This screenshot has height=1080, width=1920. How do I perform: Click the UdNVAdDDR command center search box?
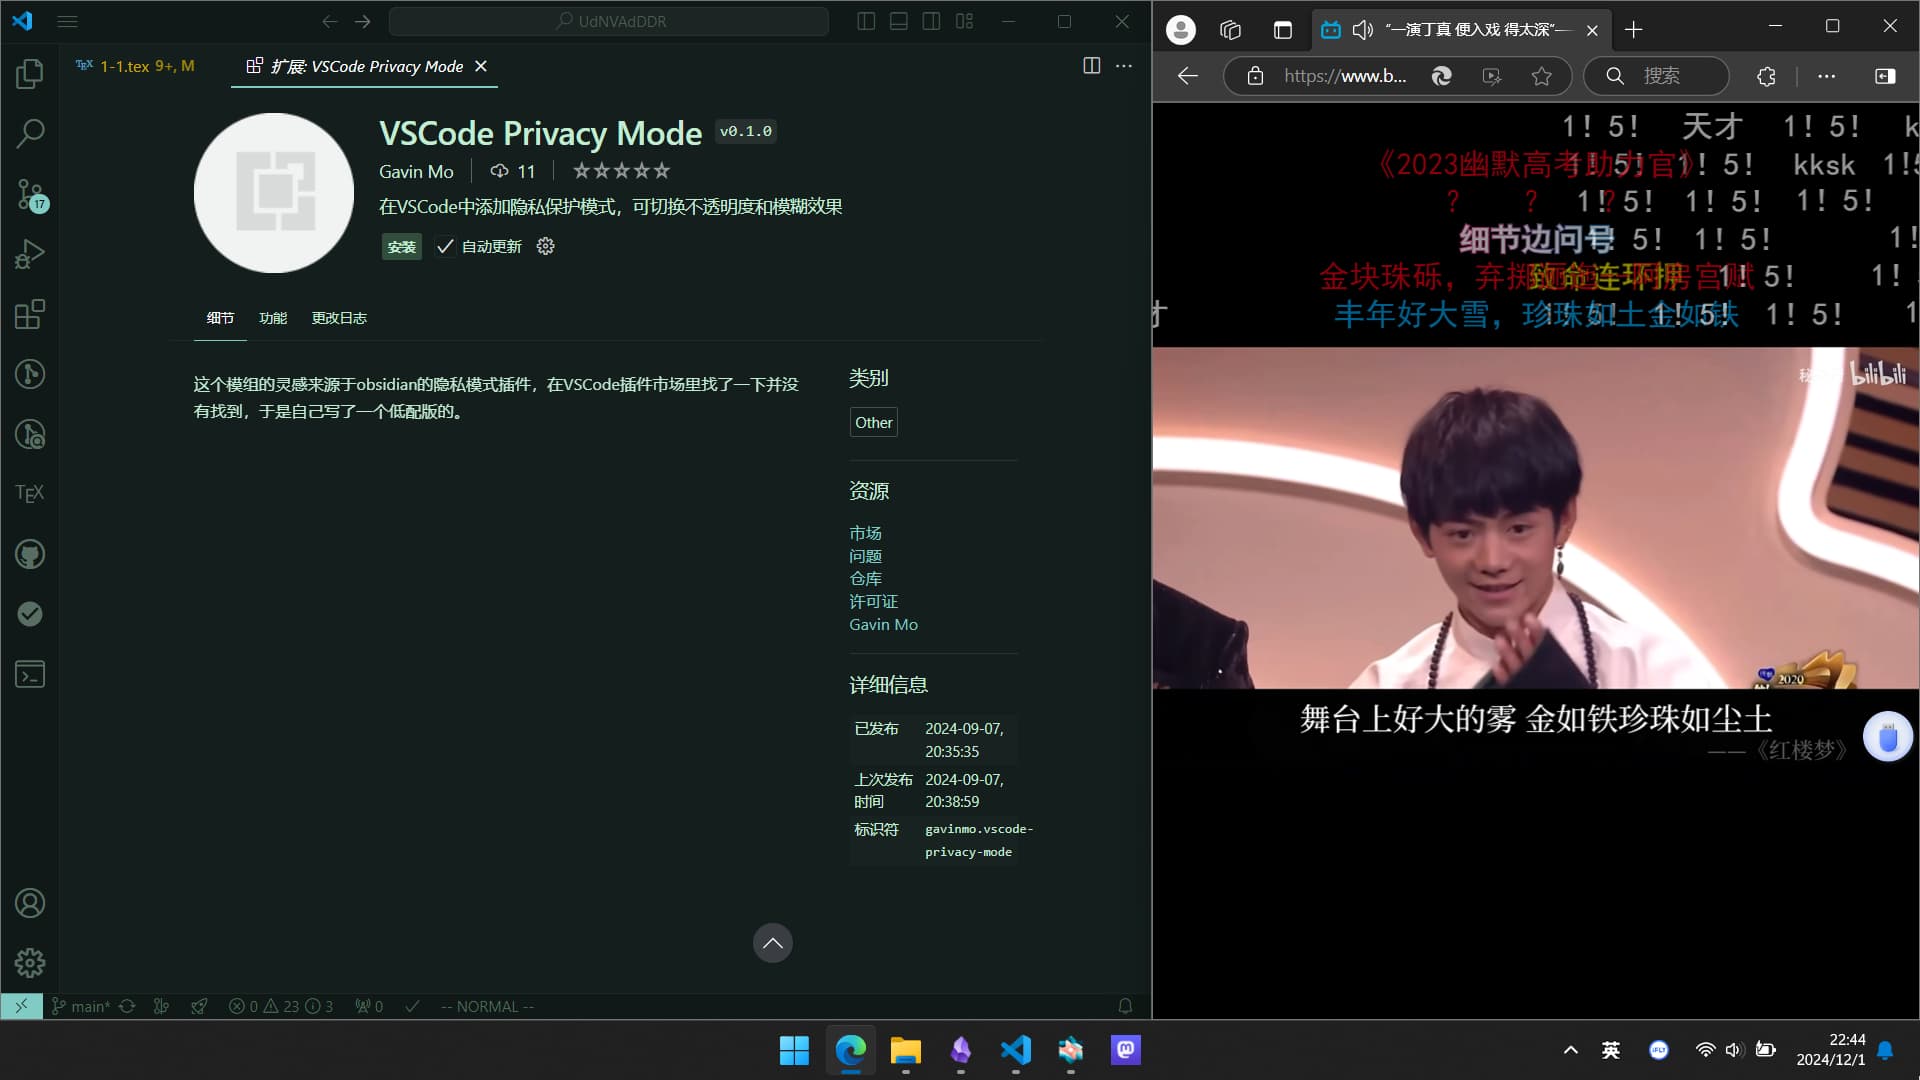tap(609, 21)
